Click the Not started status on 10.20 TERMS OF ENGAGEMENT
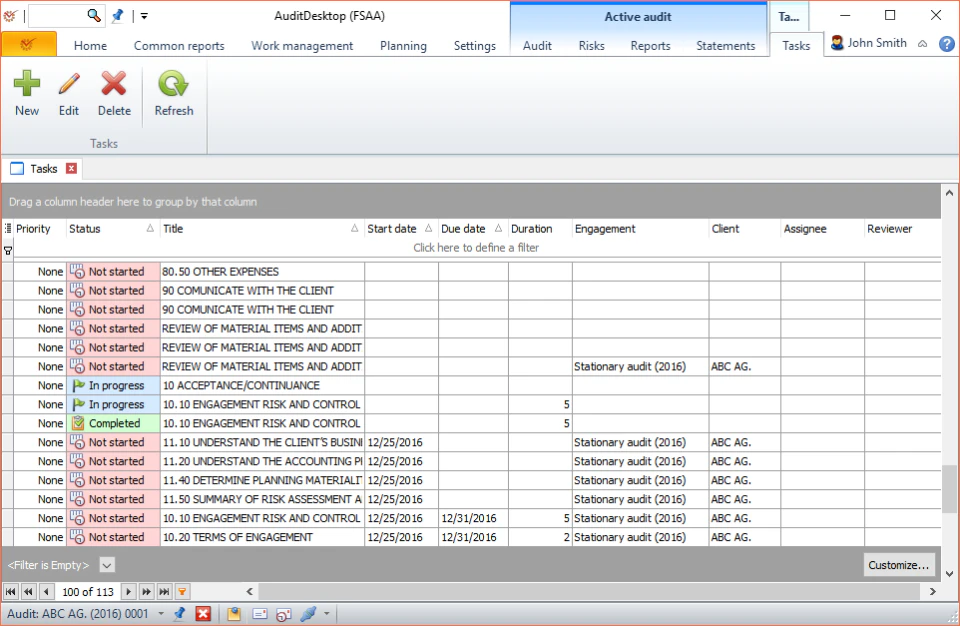960x626 pixels. pos(111,537)
